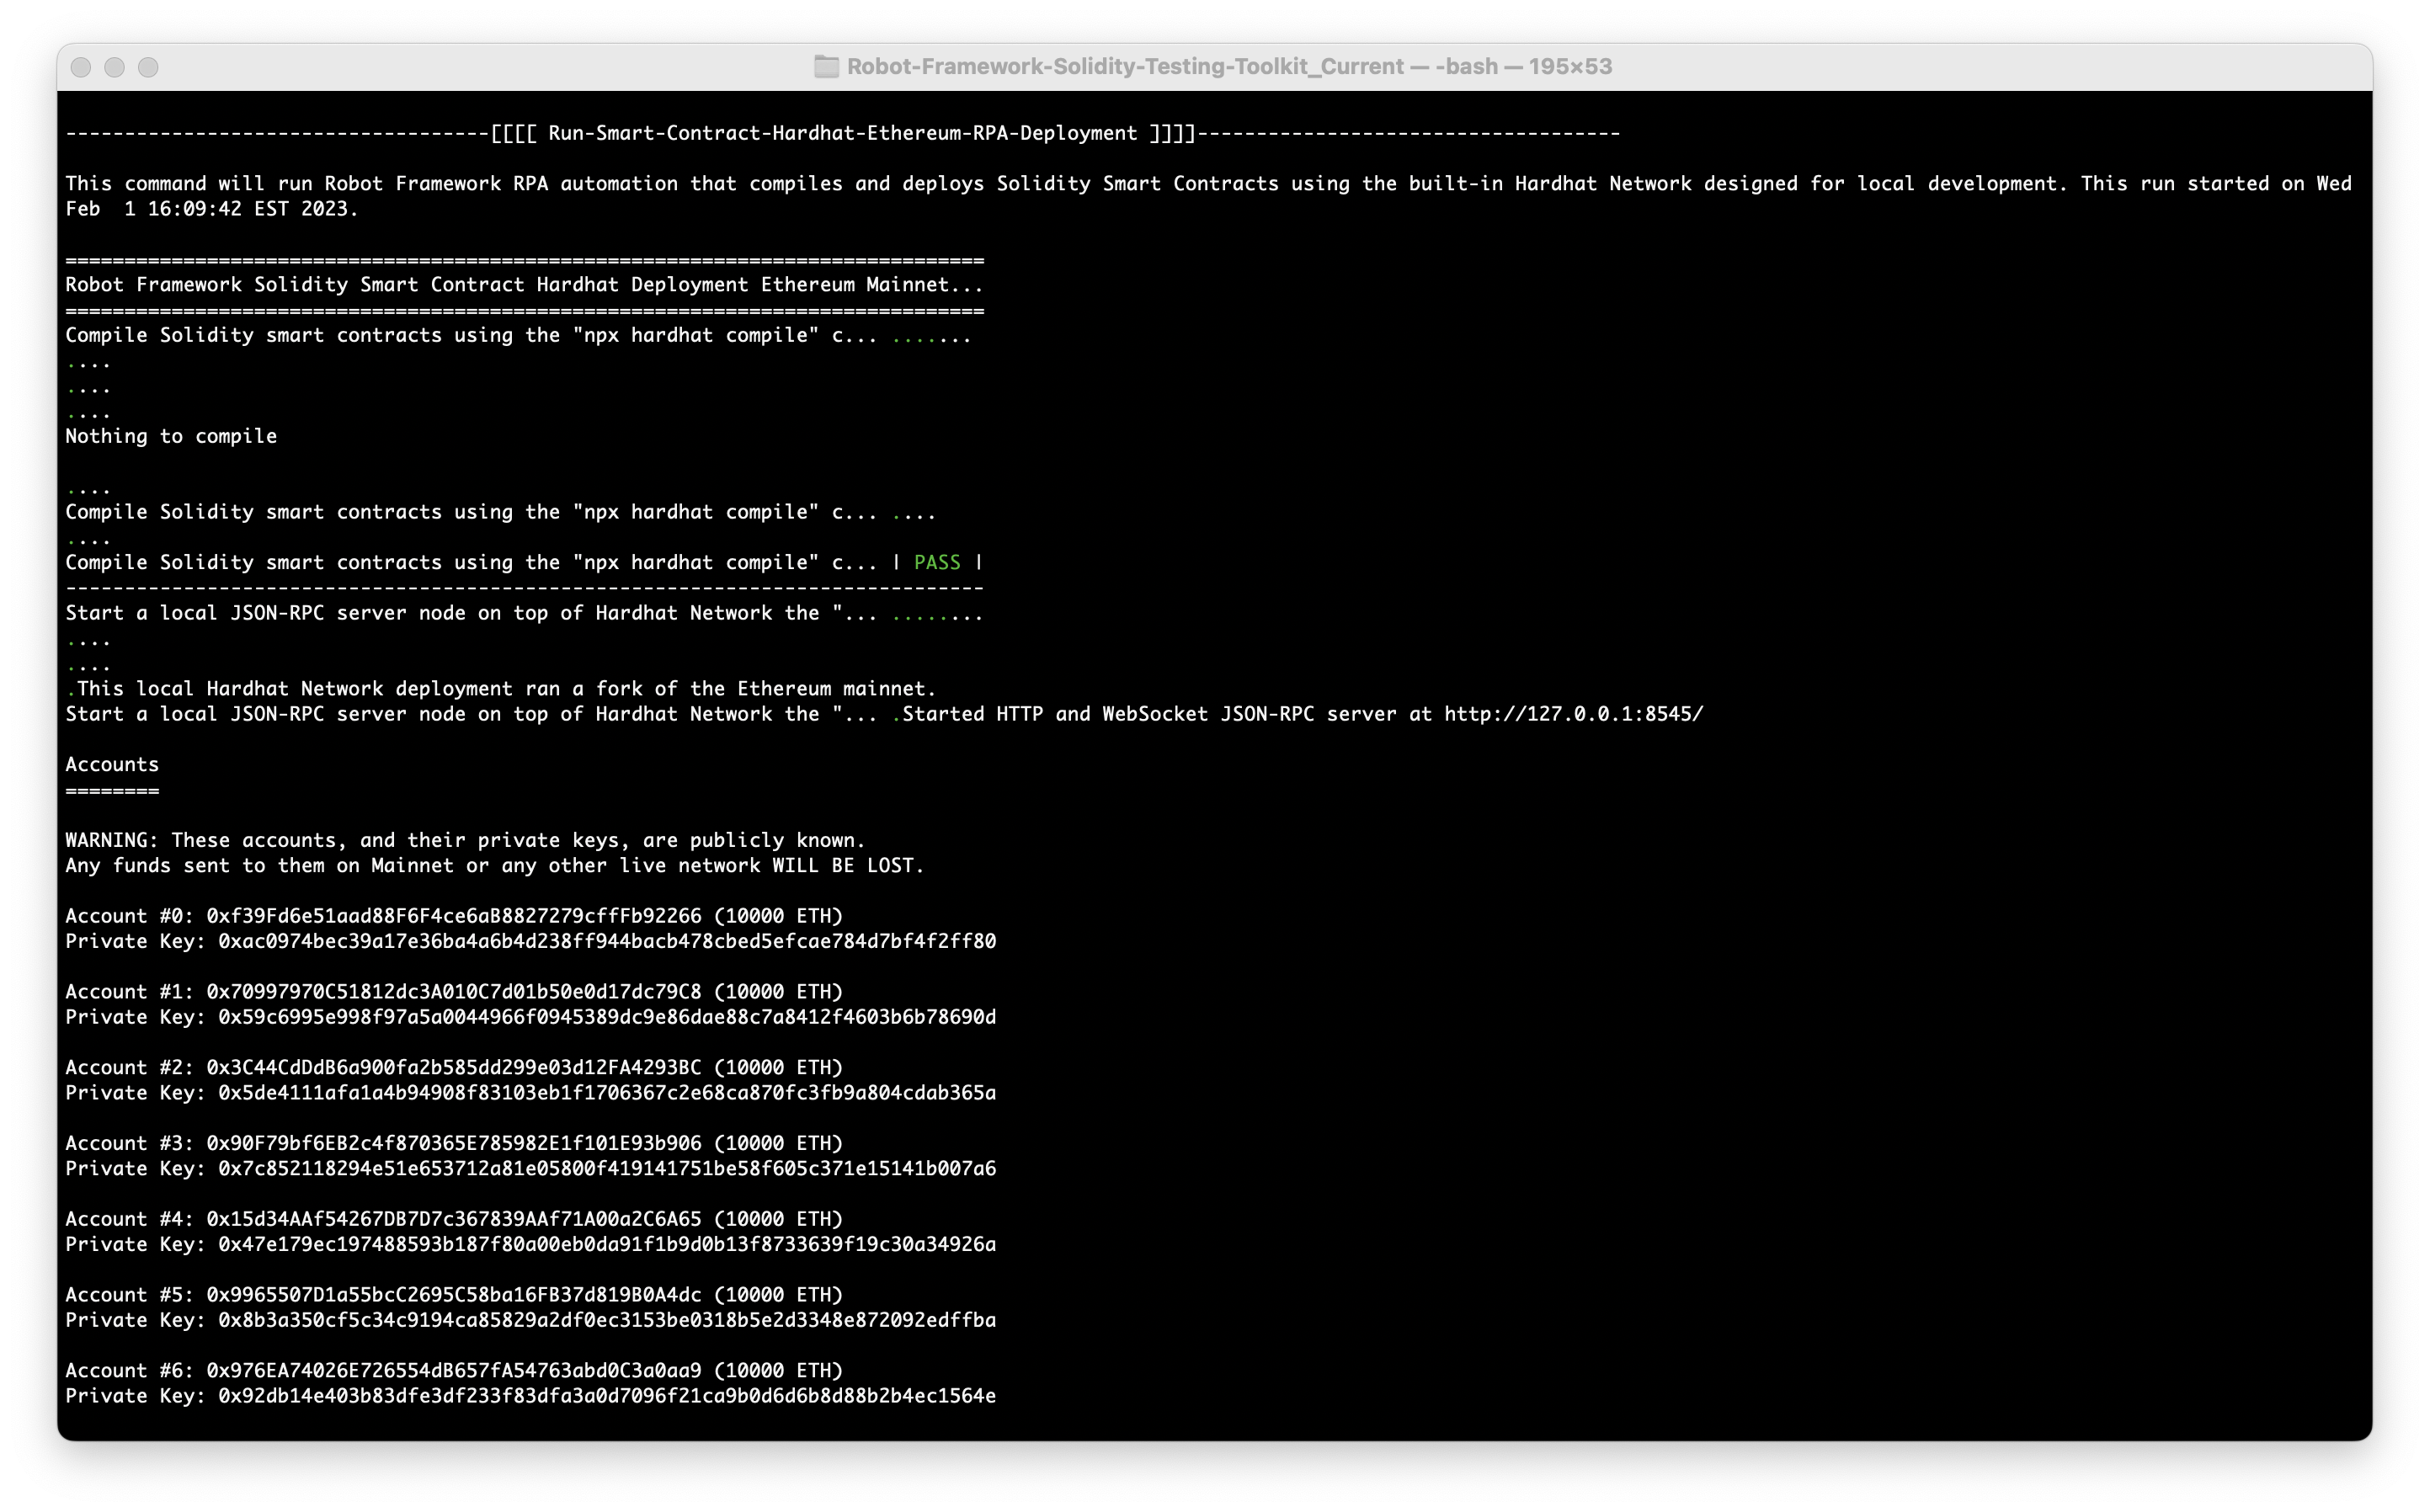
Task: Click the "Accounts" heading text
Action: pos(112,765)
